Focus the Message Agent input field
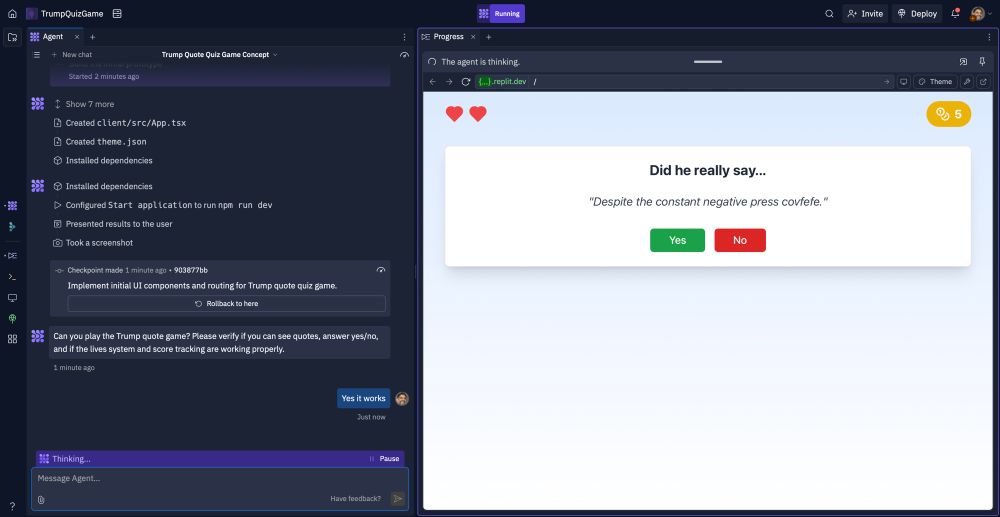This screenshot has width=1000, height=517. (220, 478)
